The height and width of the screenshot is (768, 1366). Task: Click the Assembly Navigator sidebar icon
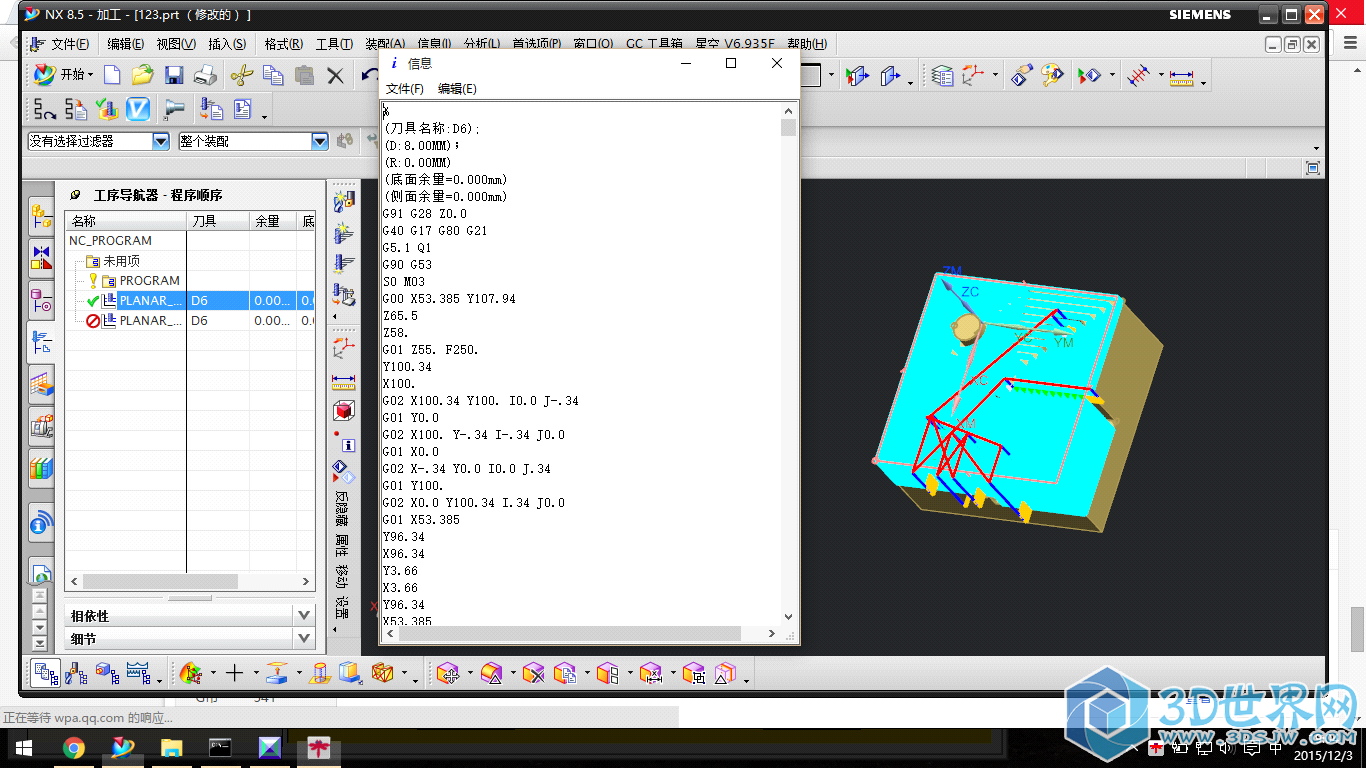pyautogui.click(x=41, y=215)
